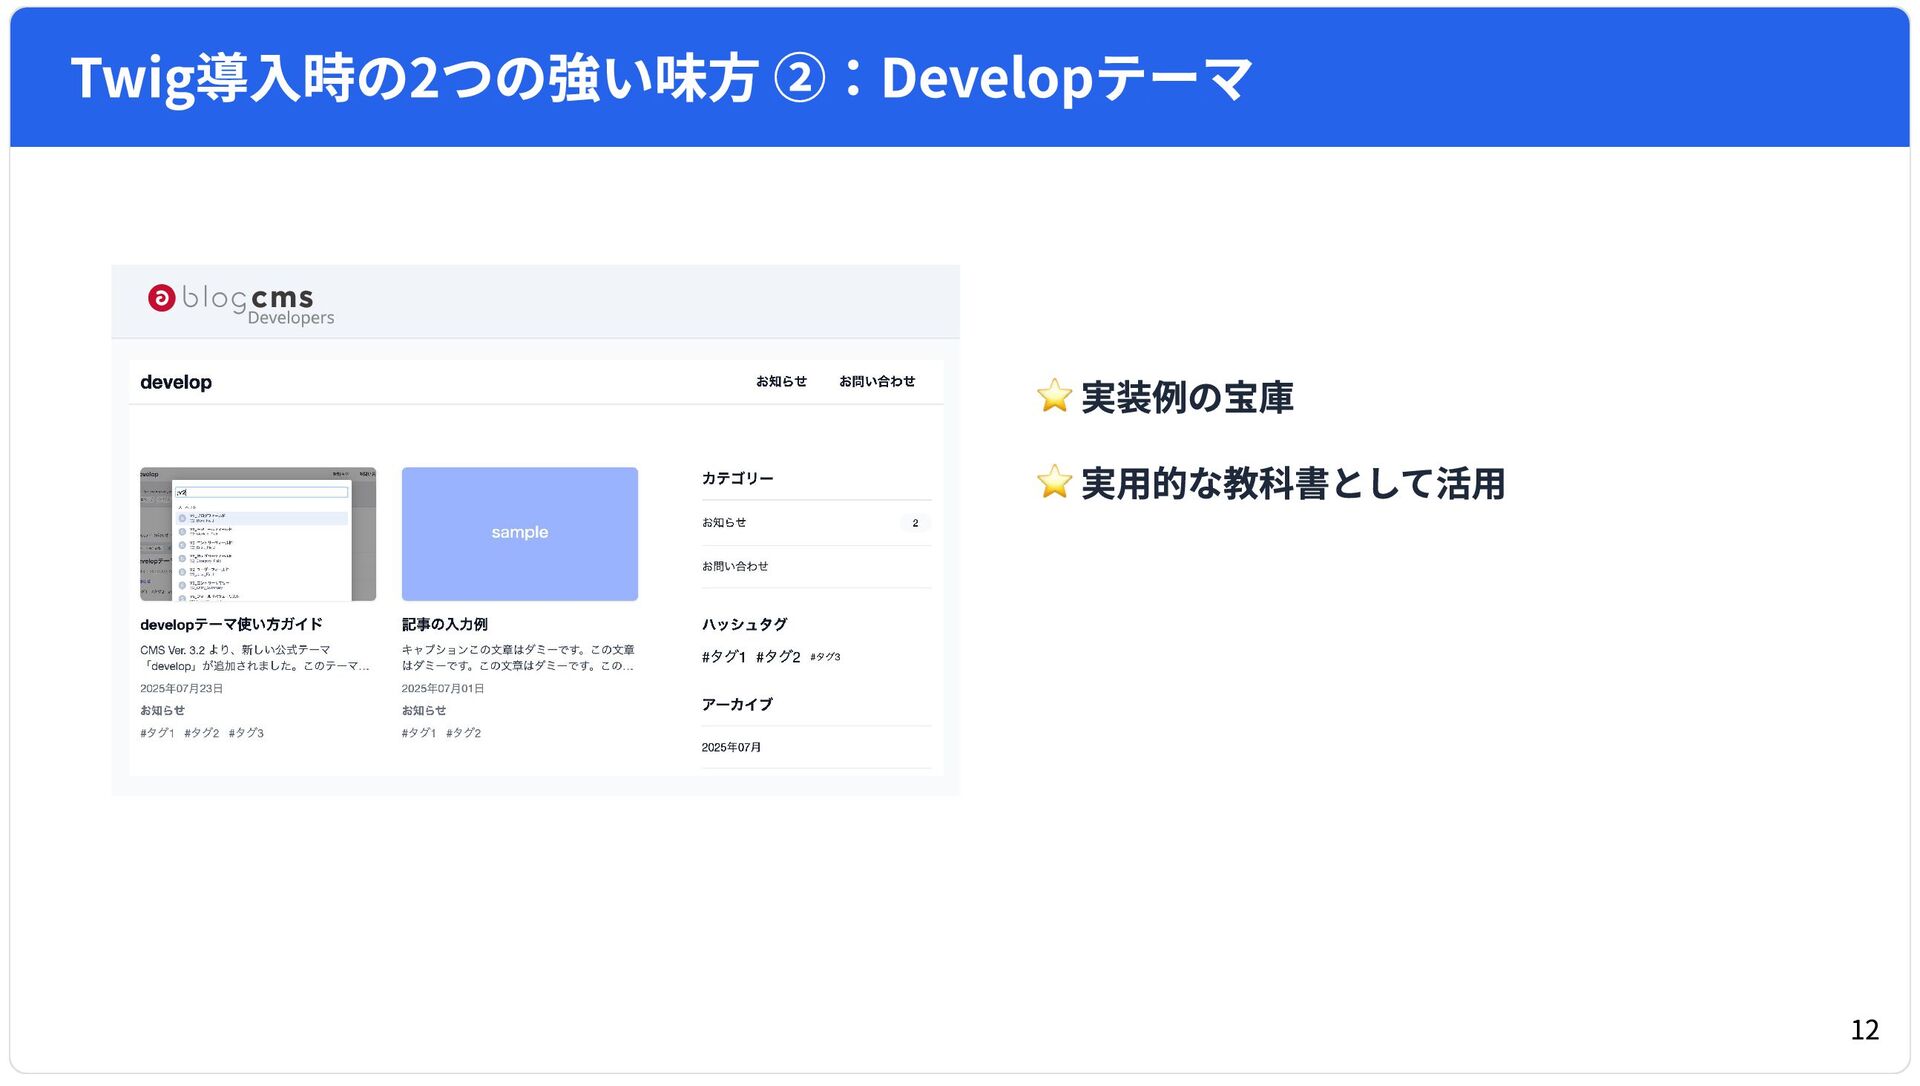Click the #タグ2 hashtag in the sidebar
Screen dimensions: 1920x1086
click(x=778, y=657)
